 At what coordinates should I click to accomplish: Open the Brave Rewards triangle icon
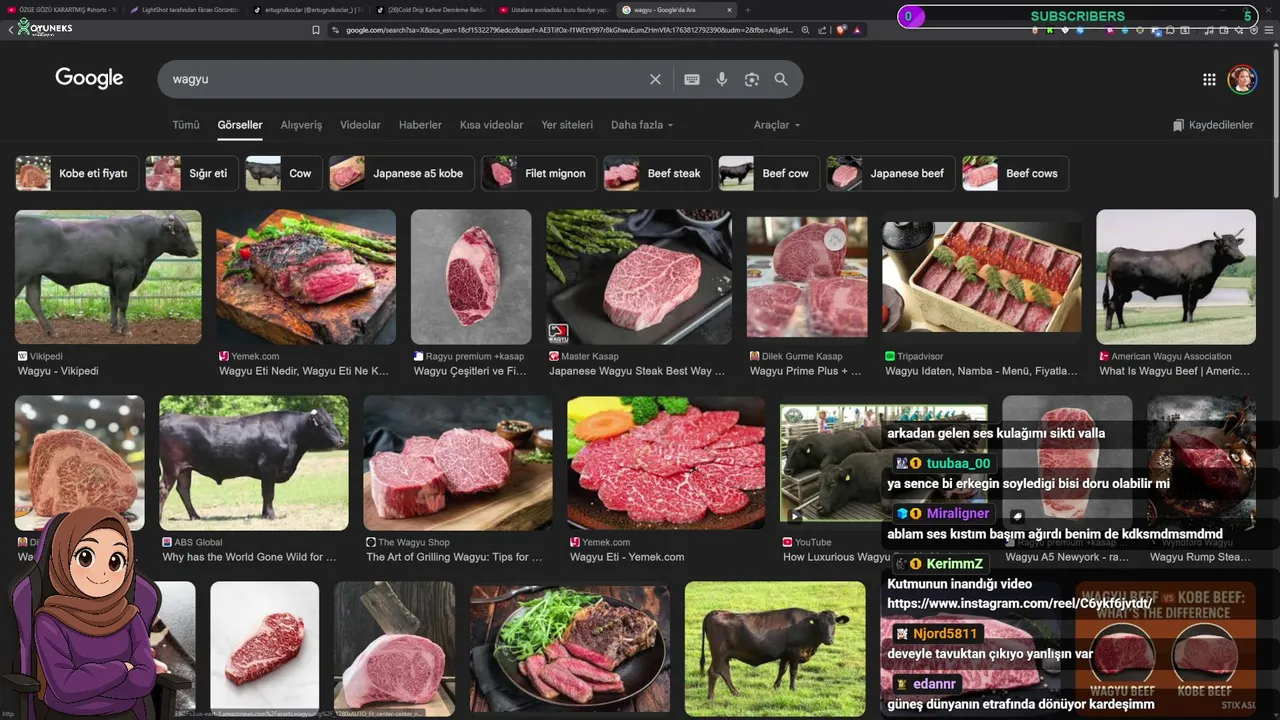857,30
